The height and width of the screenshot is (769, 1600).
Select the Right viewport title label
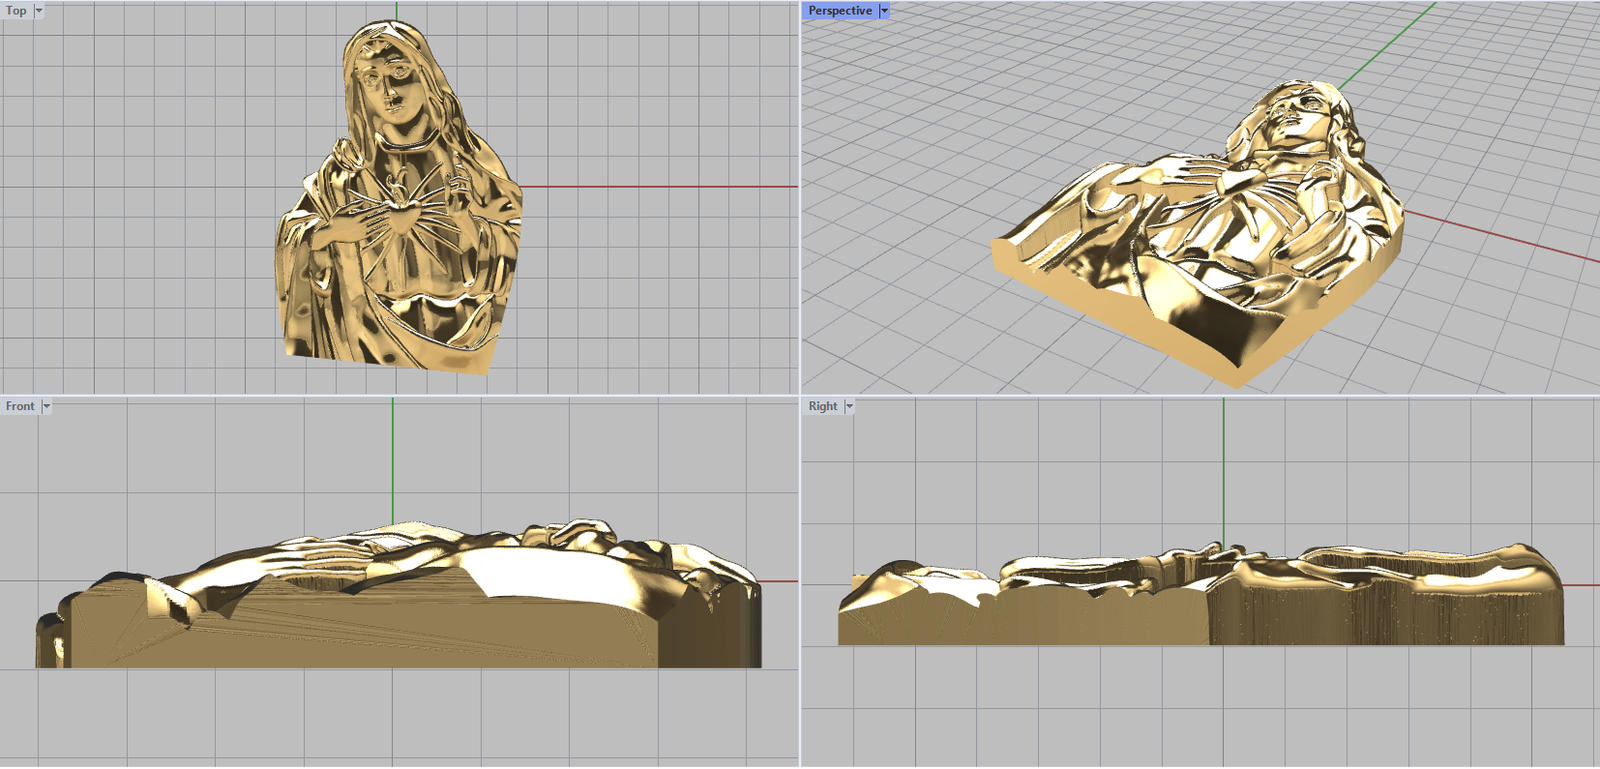coord(823,407)
